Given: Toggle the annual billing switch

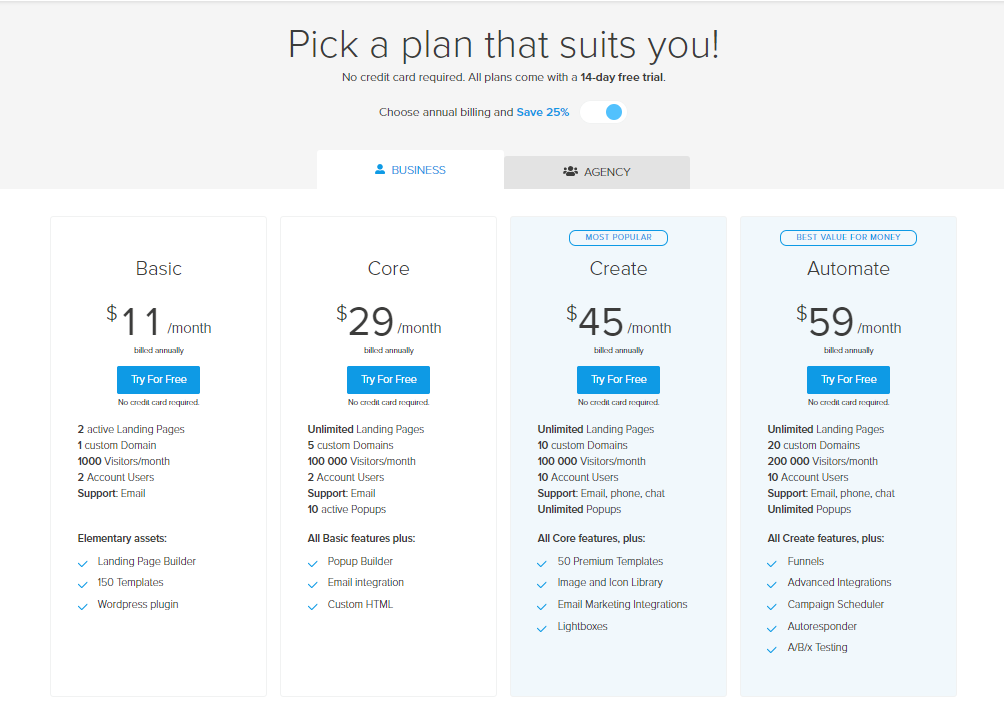Looking at the screenshot, I should 603,112.
